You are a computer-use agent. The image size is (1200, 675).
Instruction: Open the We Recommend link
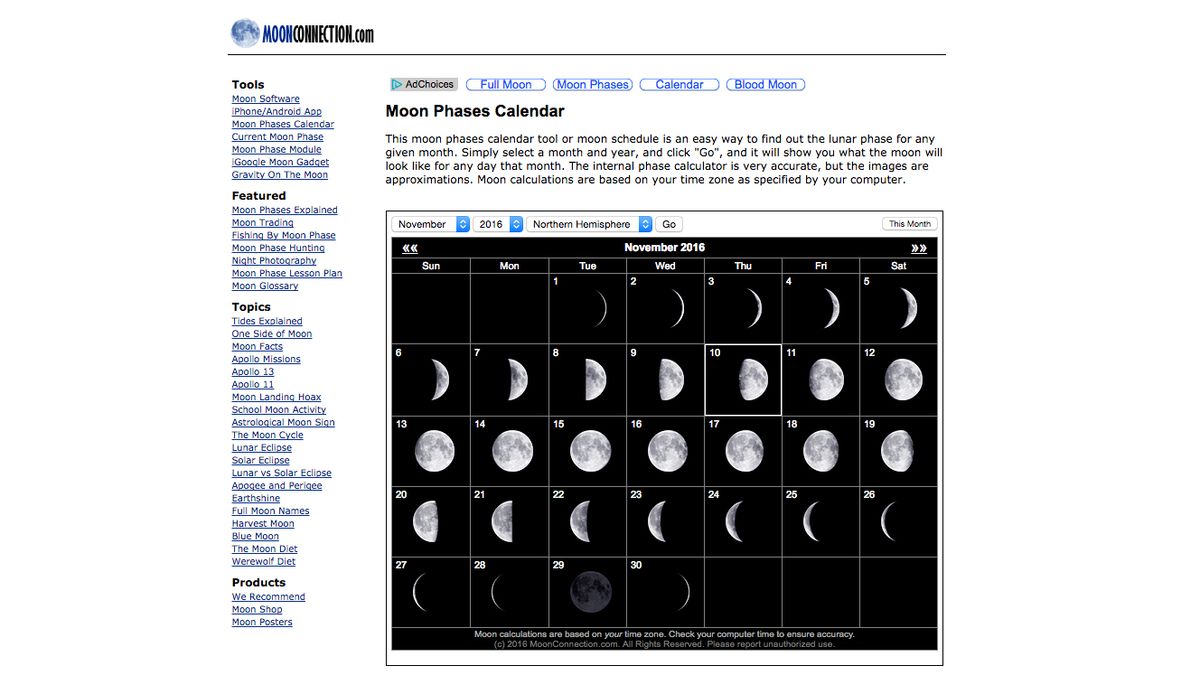click(269, 597)
